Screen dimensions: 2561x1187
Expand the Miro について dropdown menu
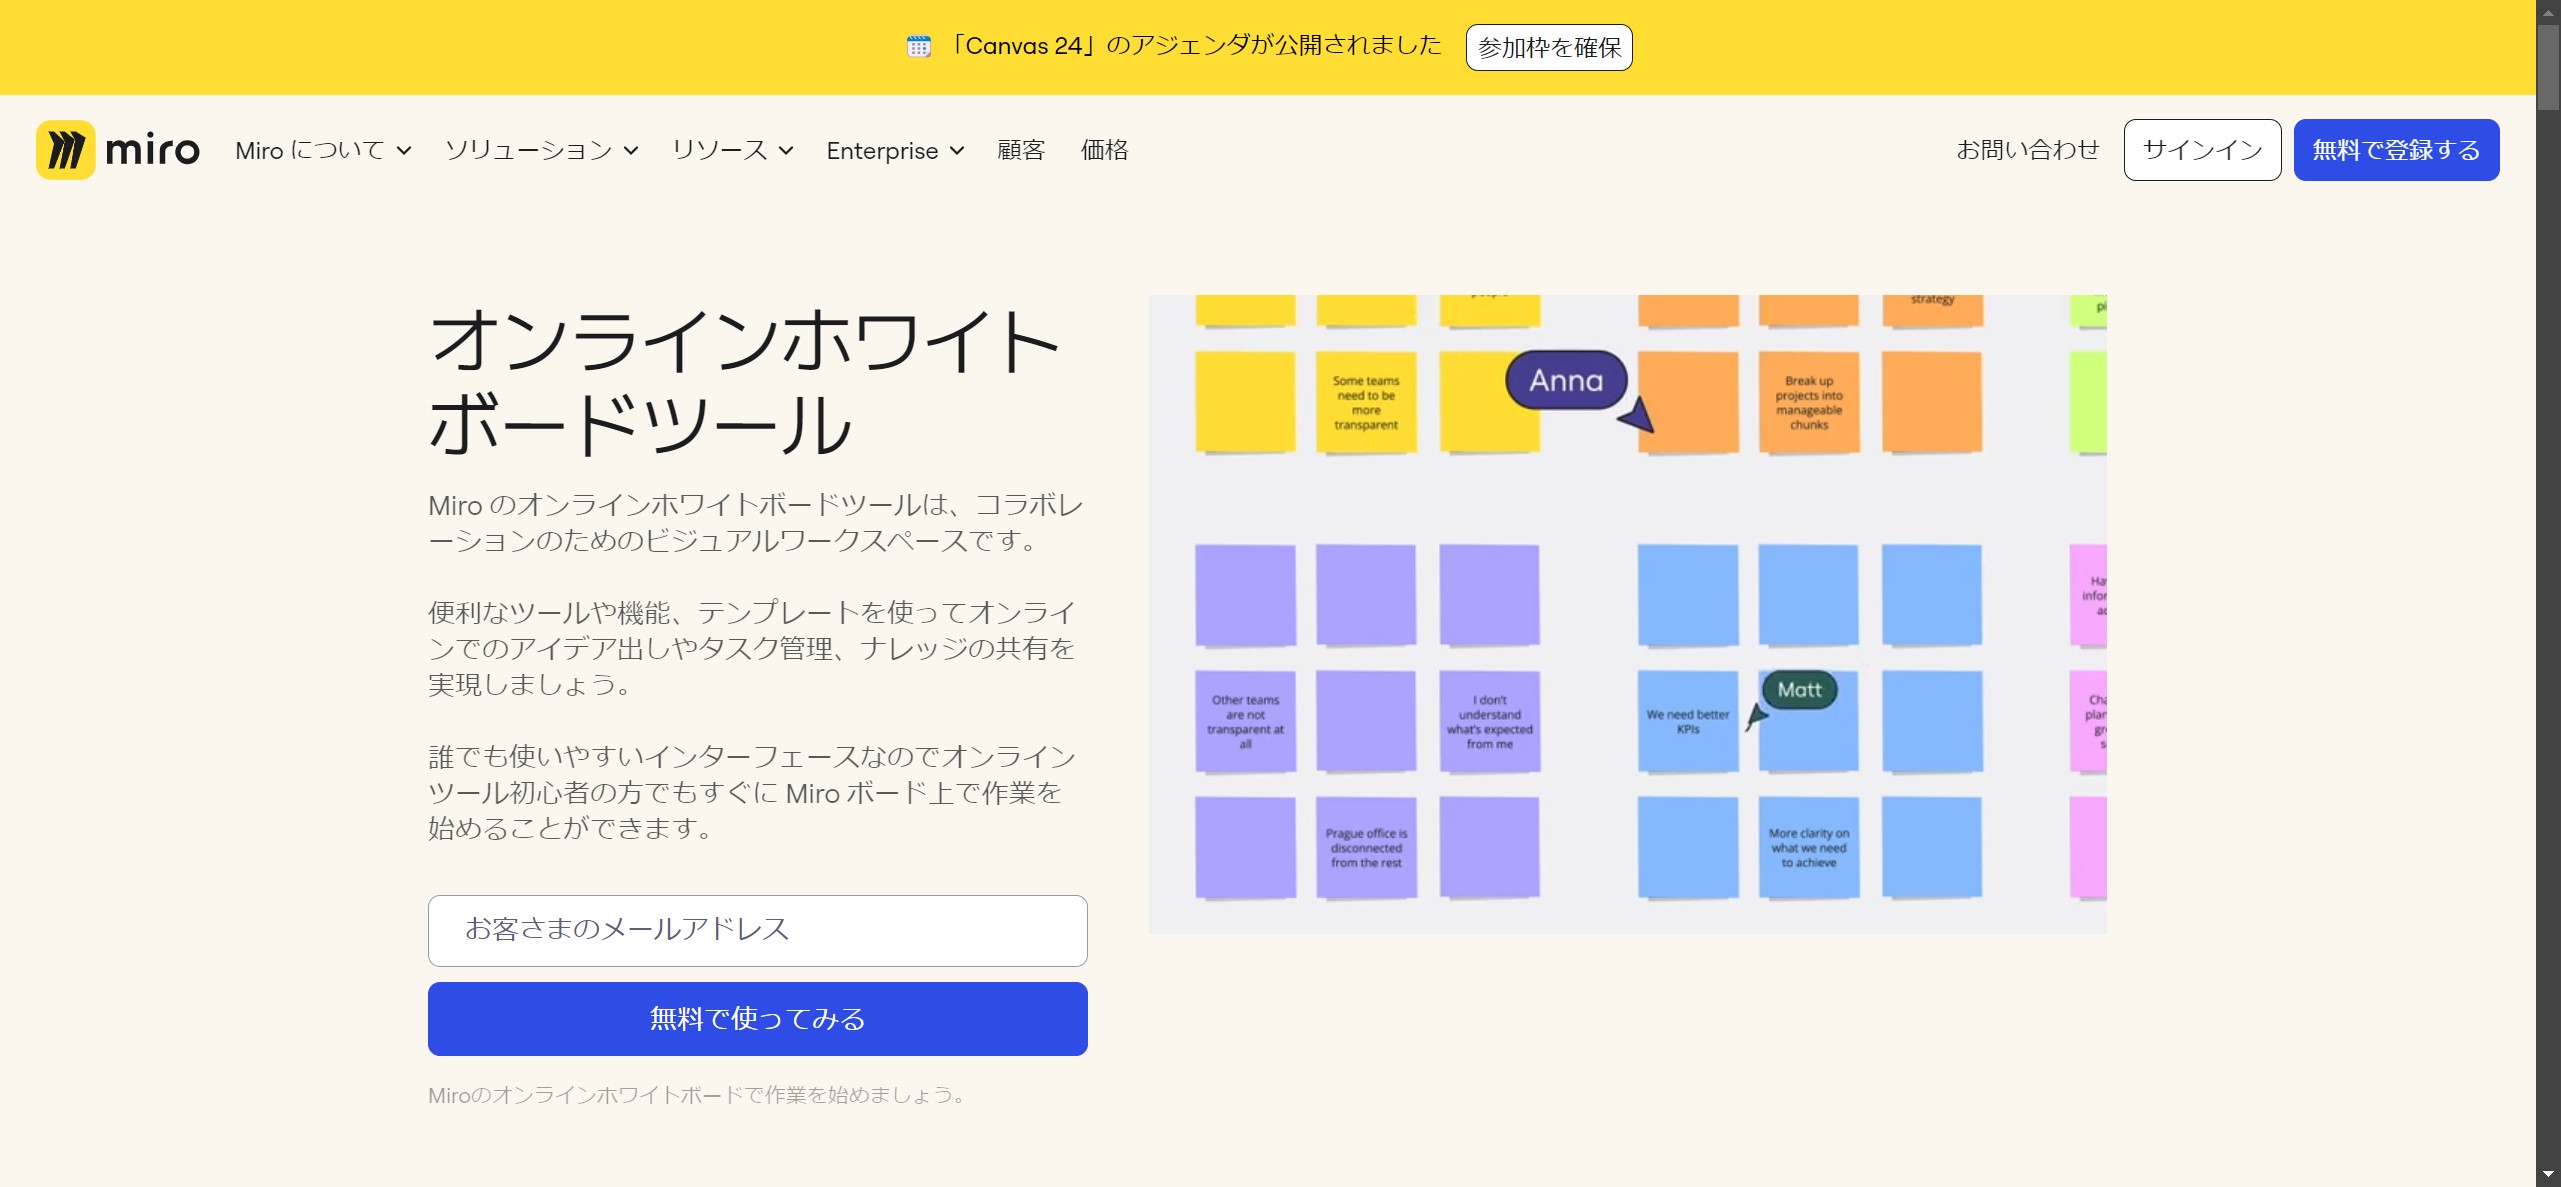[323, 150]
